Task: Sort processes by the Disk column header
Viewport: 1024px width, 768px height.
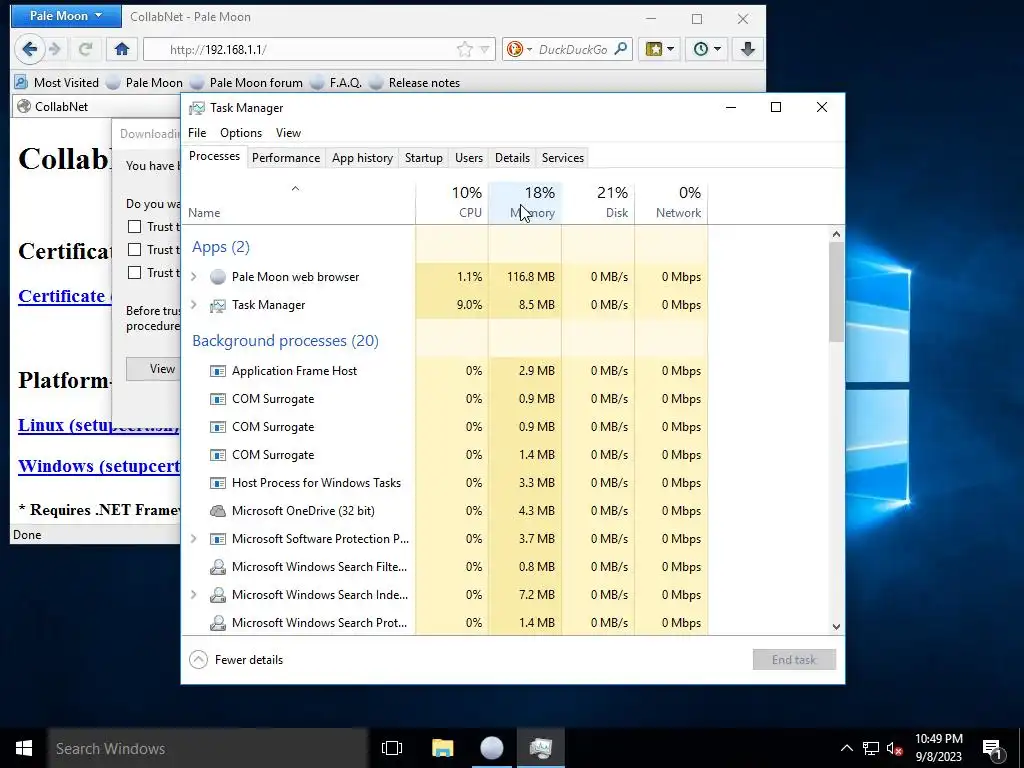Action: click(598, 202)
